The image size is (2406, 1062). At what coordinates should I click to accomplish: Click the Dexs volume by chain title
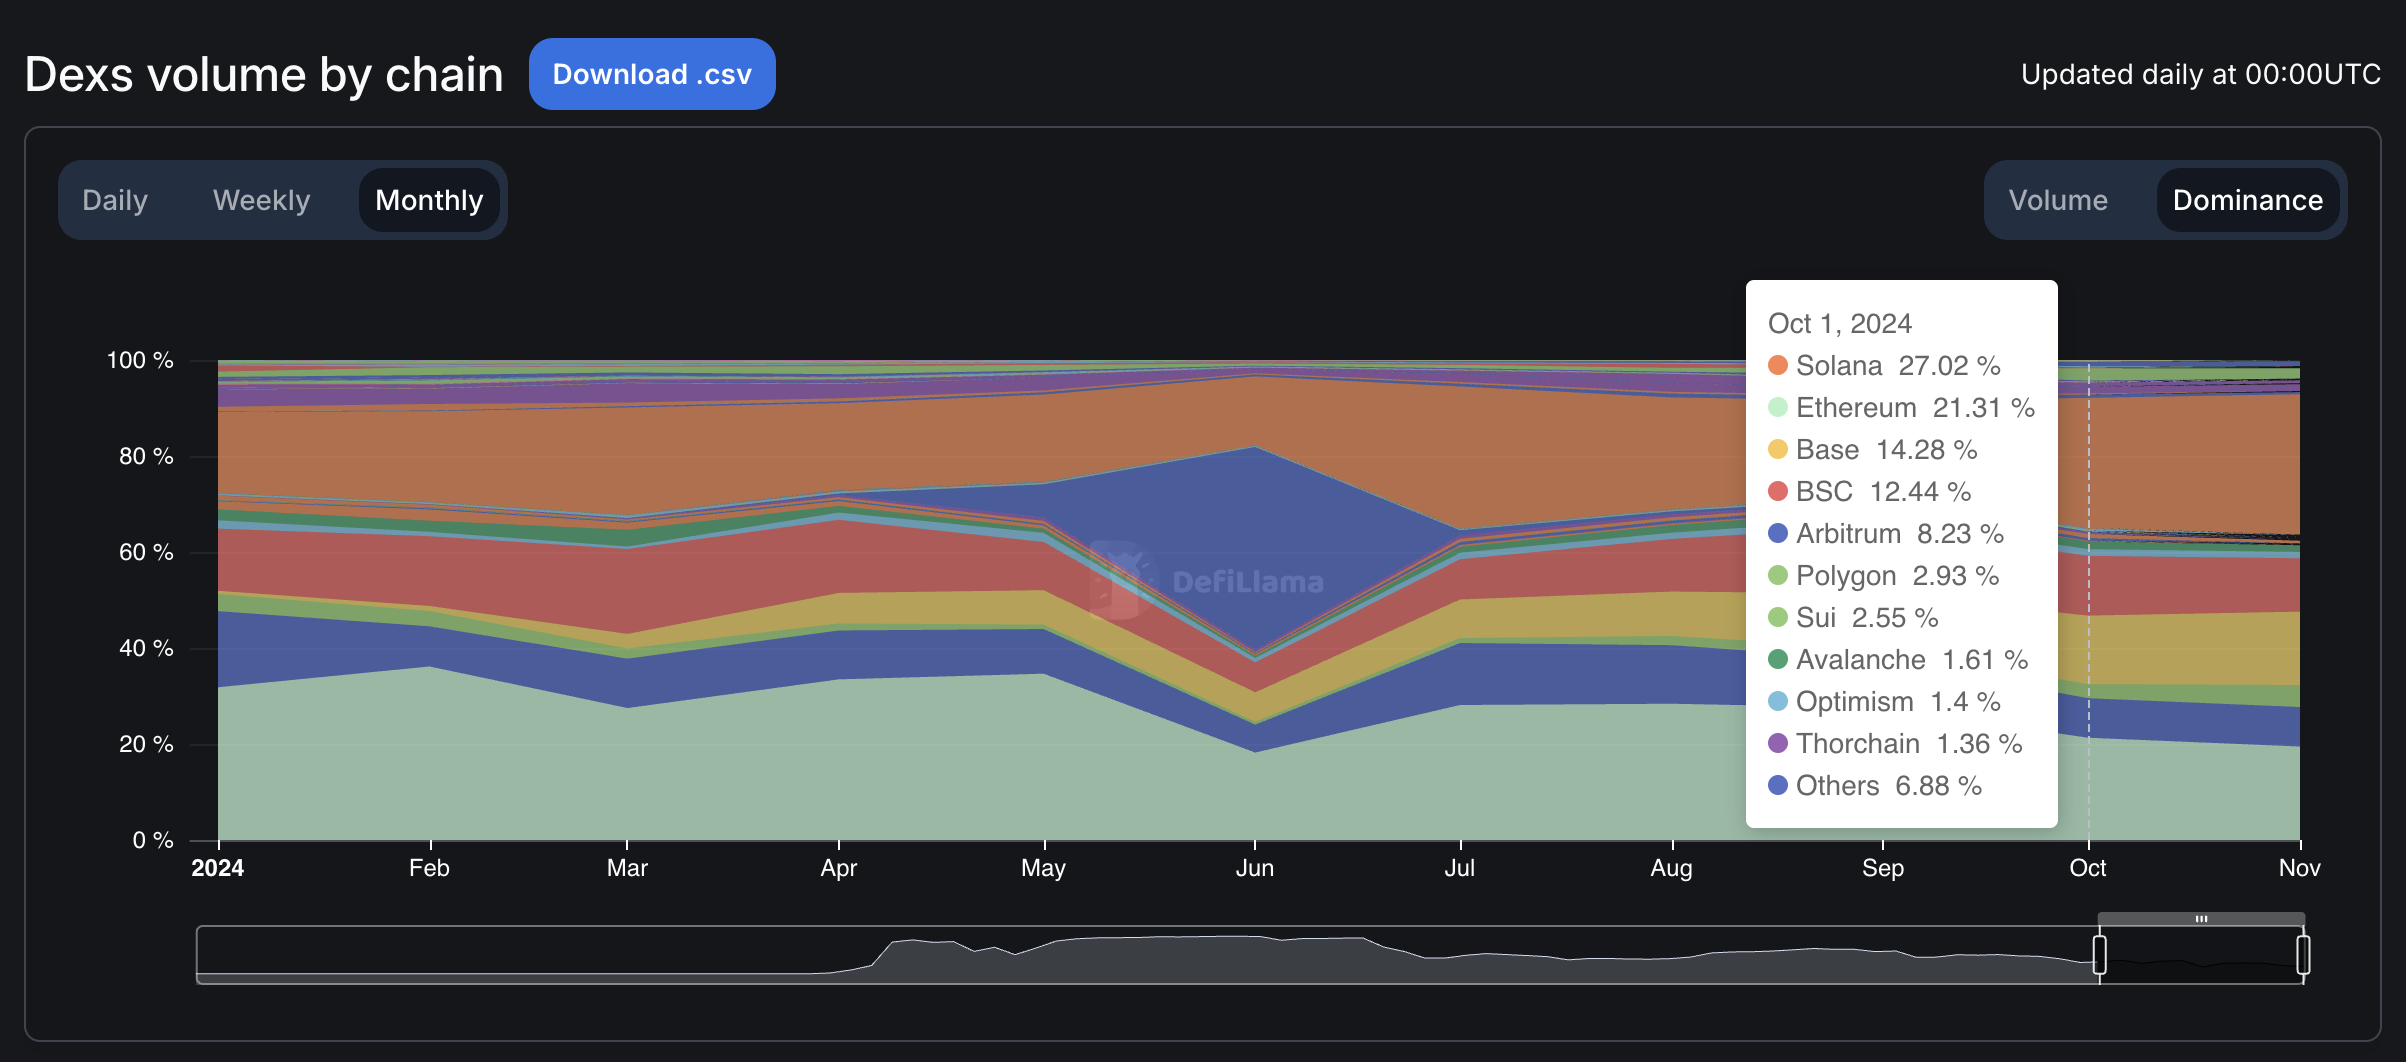(264, 74)
